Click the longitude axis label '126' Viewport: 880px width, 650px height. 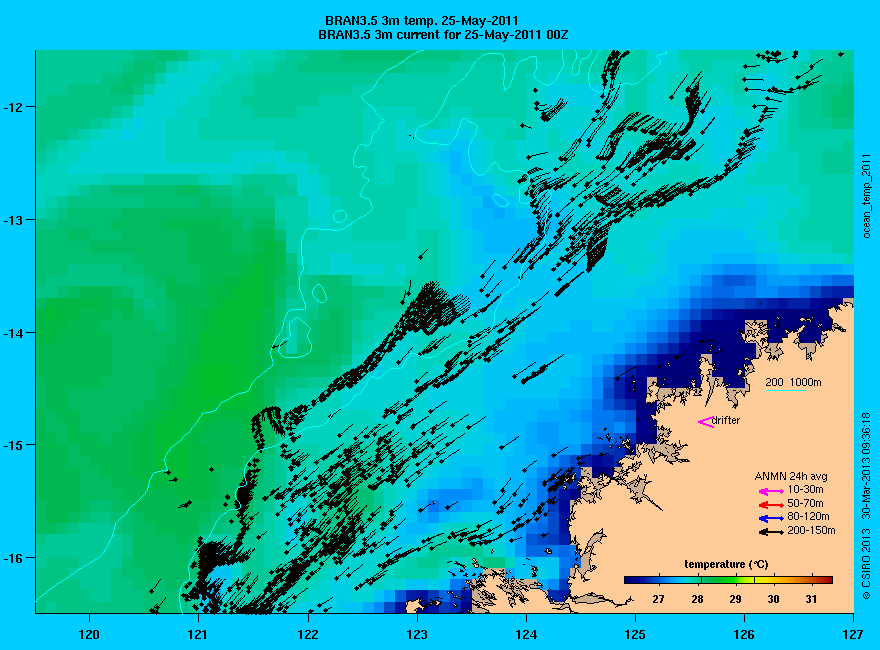pos(744,635)
